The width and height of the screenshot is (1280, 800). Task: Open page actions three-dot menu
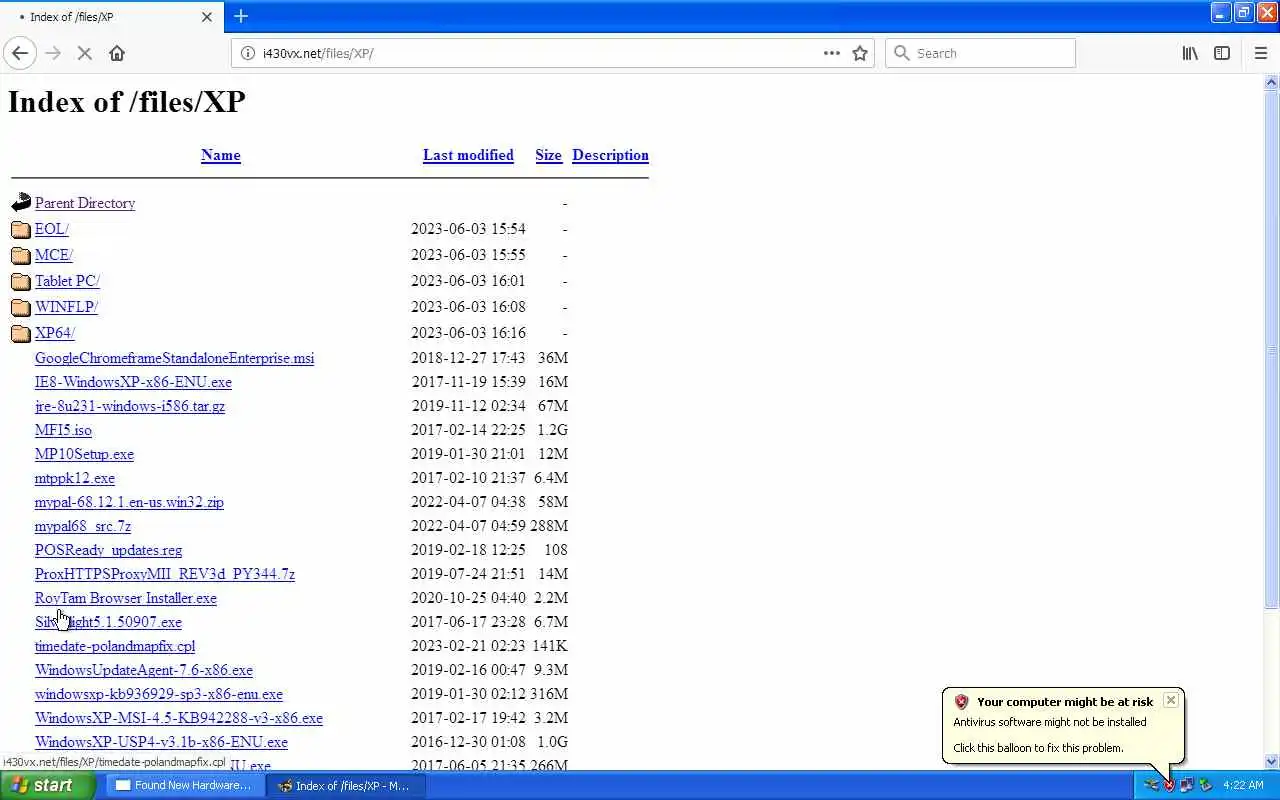(832, 53)
